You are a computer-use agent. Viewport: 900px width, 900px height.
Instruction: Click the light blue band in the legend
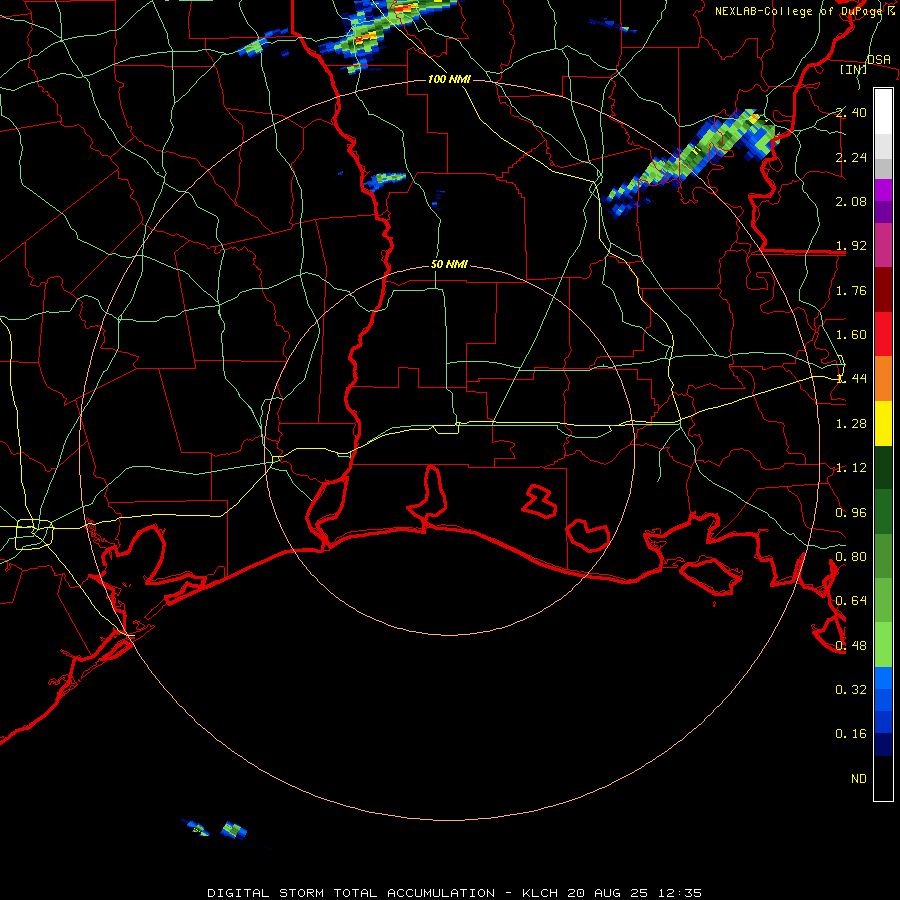coord(883,678)
